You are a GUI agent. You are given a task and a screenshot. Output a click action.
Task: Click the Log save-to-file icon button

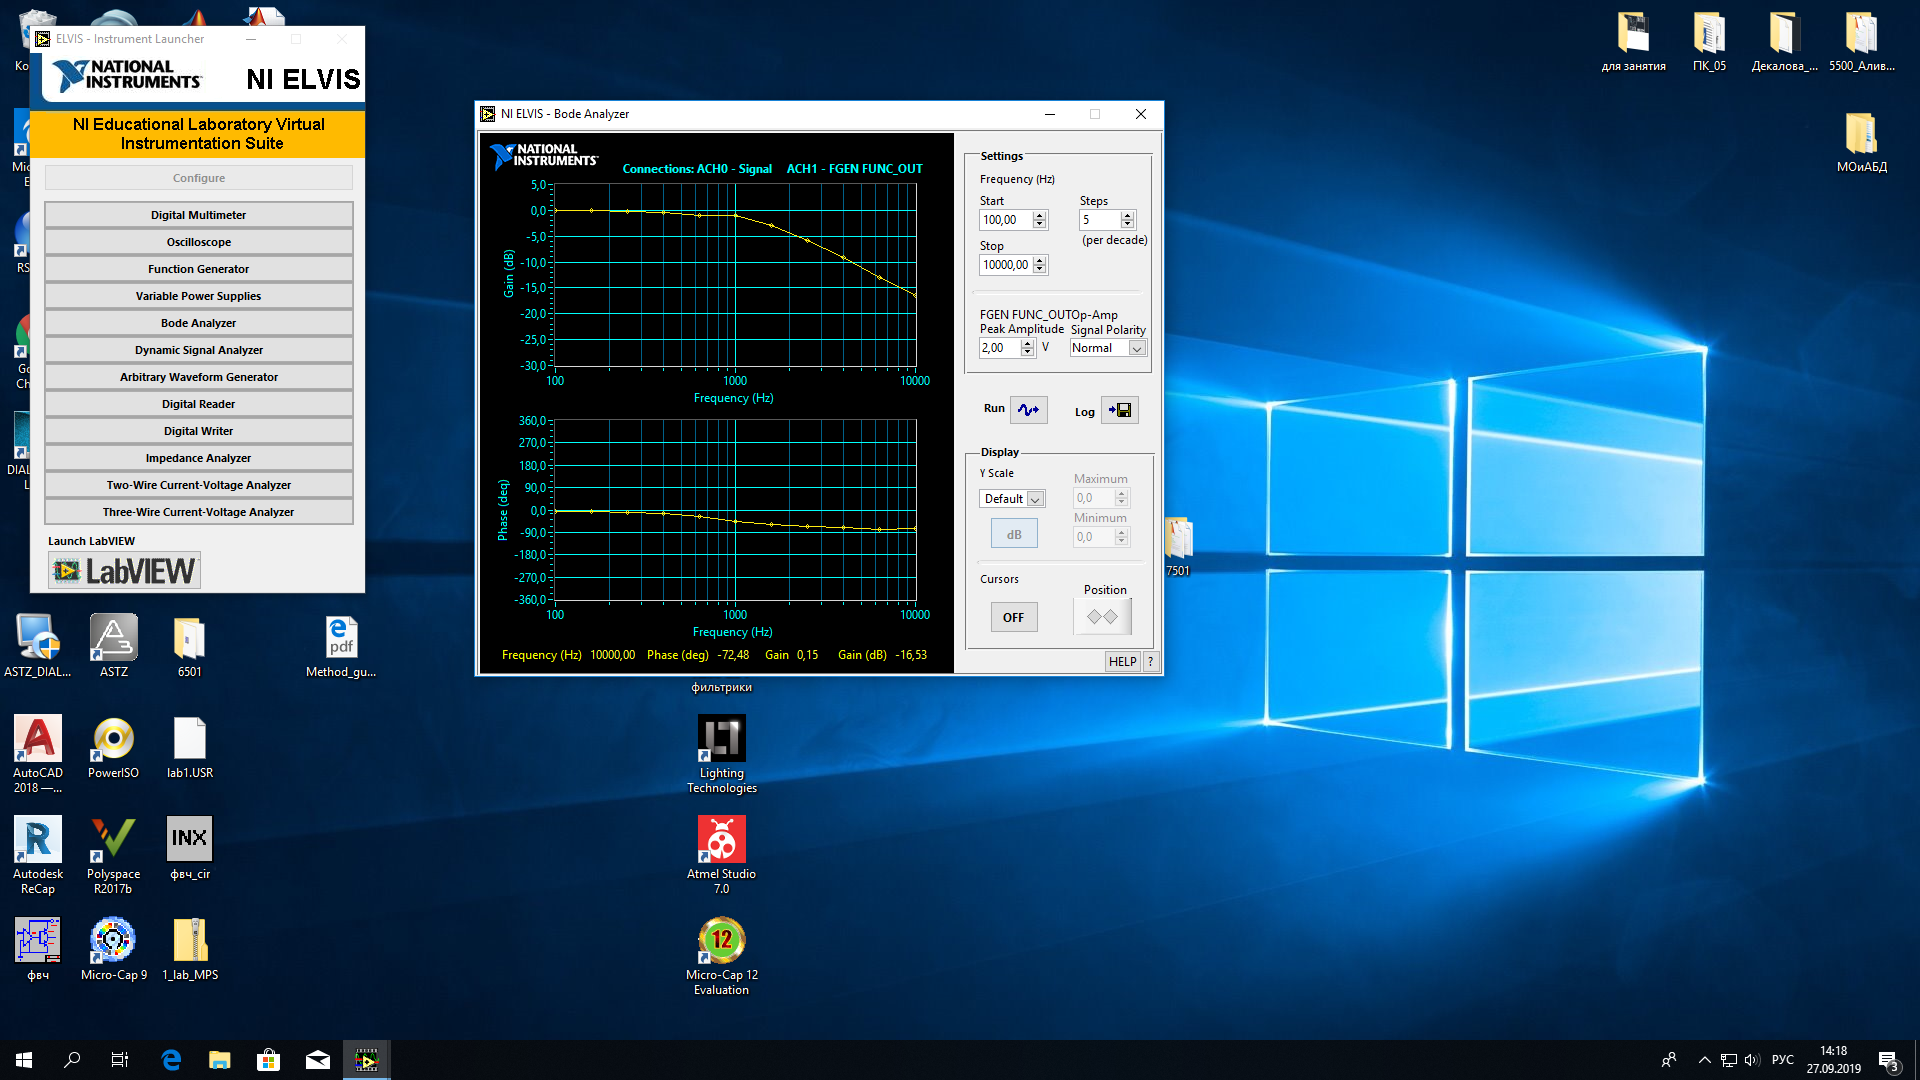tap(1119, 410)
